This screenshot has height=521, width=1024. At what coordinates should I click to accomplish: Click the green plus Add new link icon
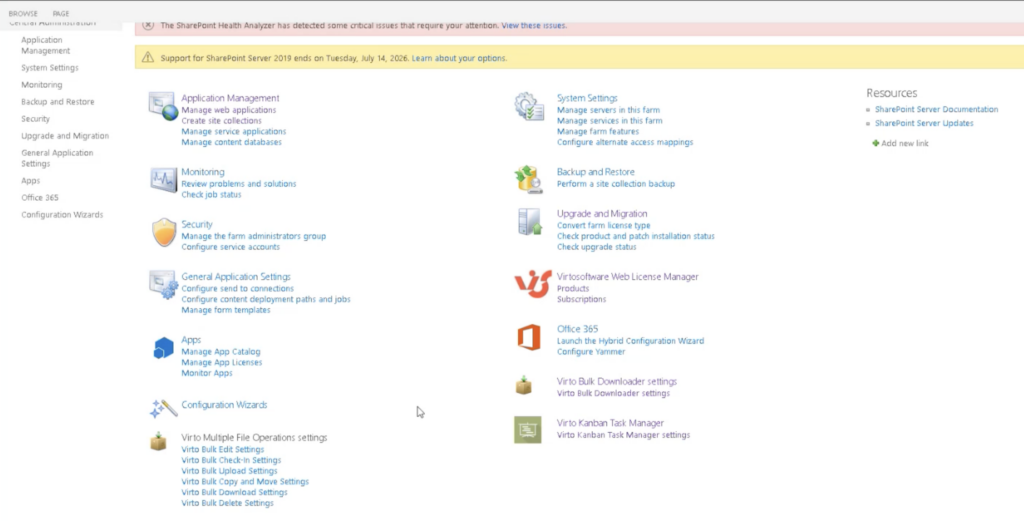[876, 143]
